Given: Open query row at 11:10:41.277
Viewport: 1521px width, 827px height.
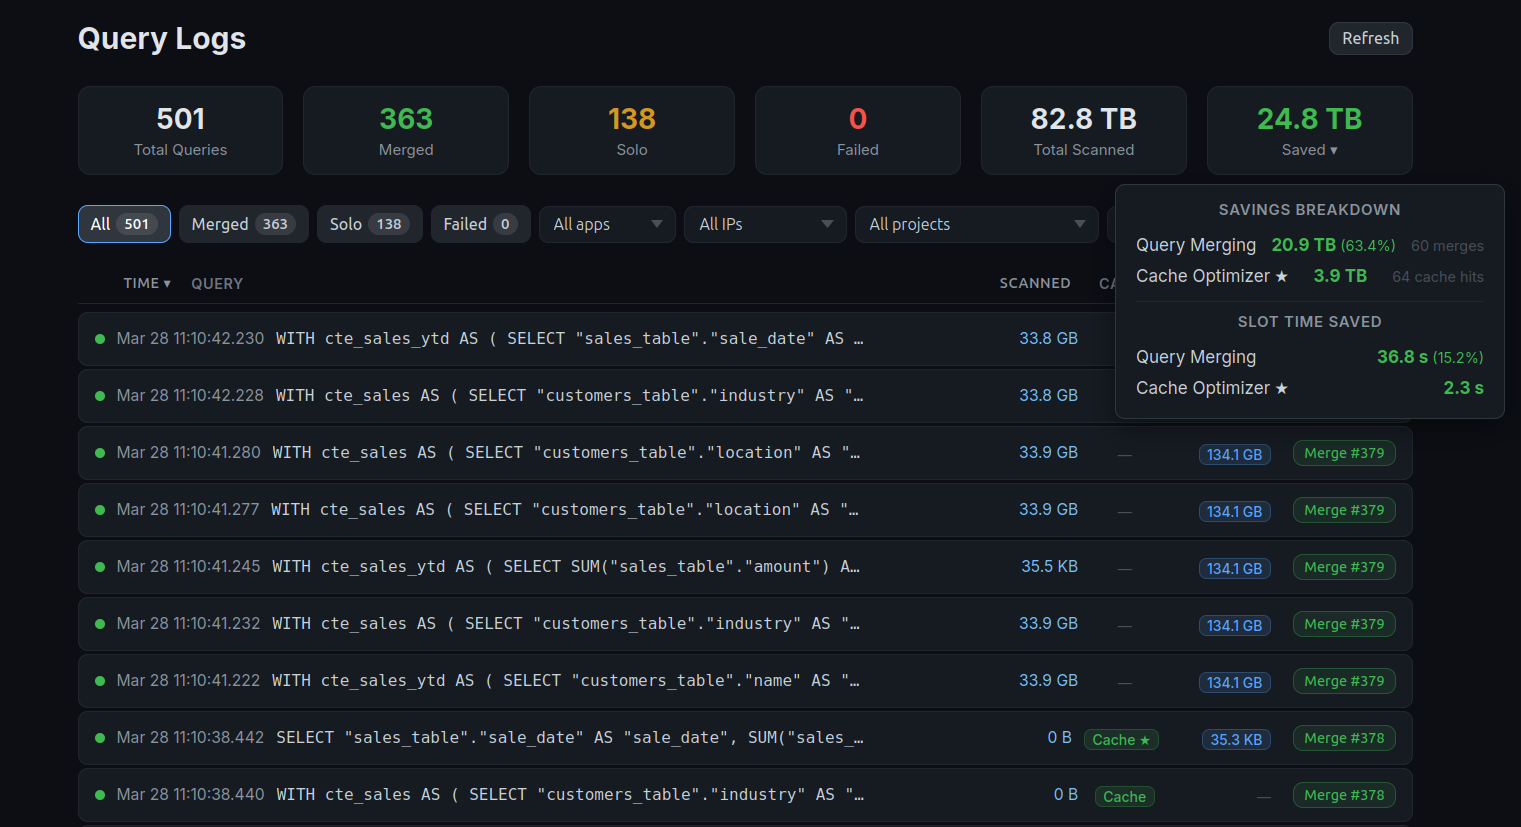Looking at the screenshot, I should (745, 510).
